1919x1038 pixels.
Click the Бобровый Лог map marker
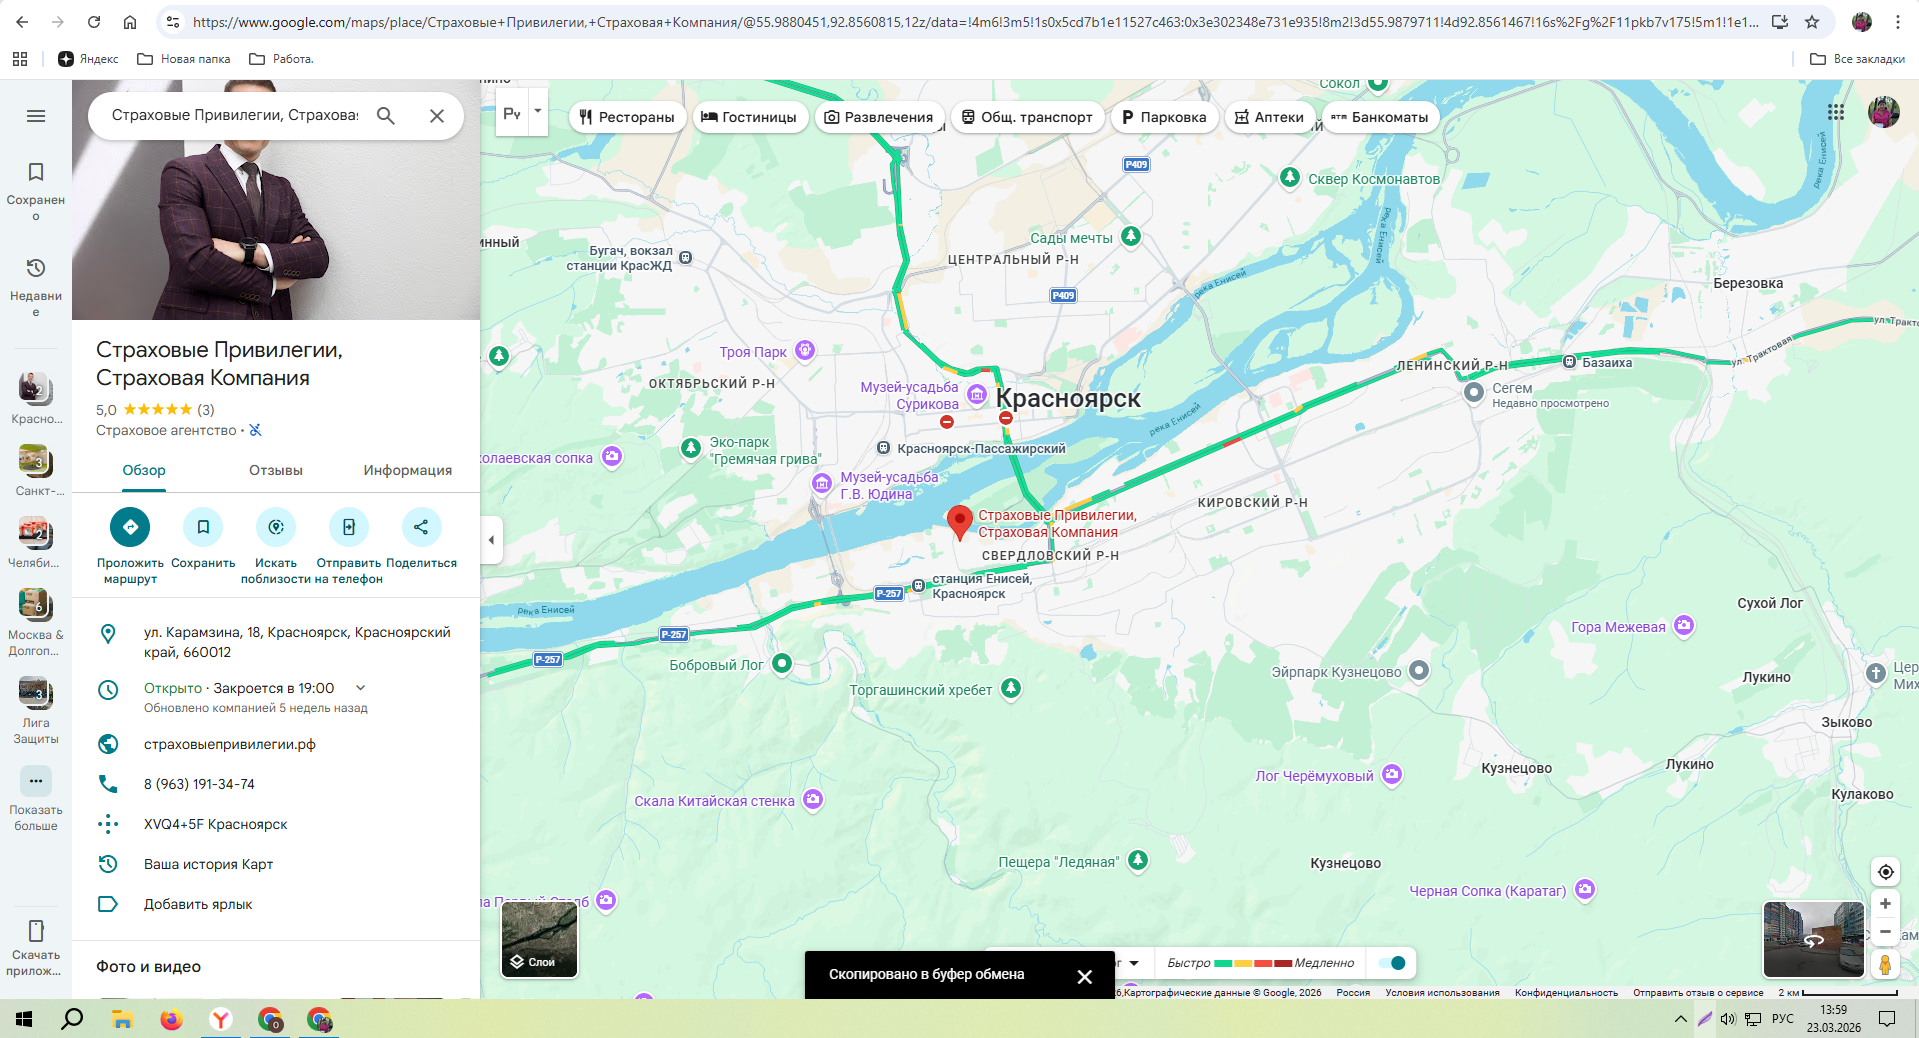782,663
